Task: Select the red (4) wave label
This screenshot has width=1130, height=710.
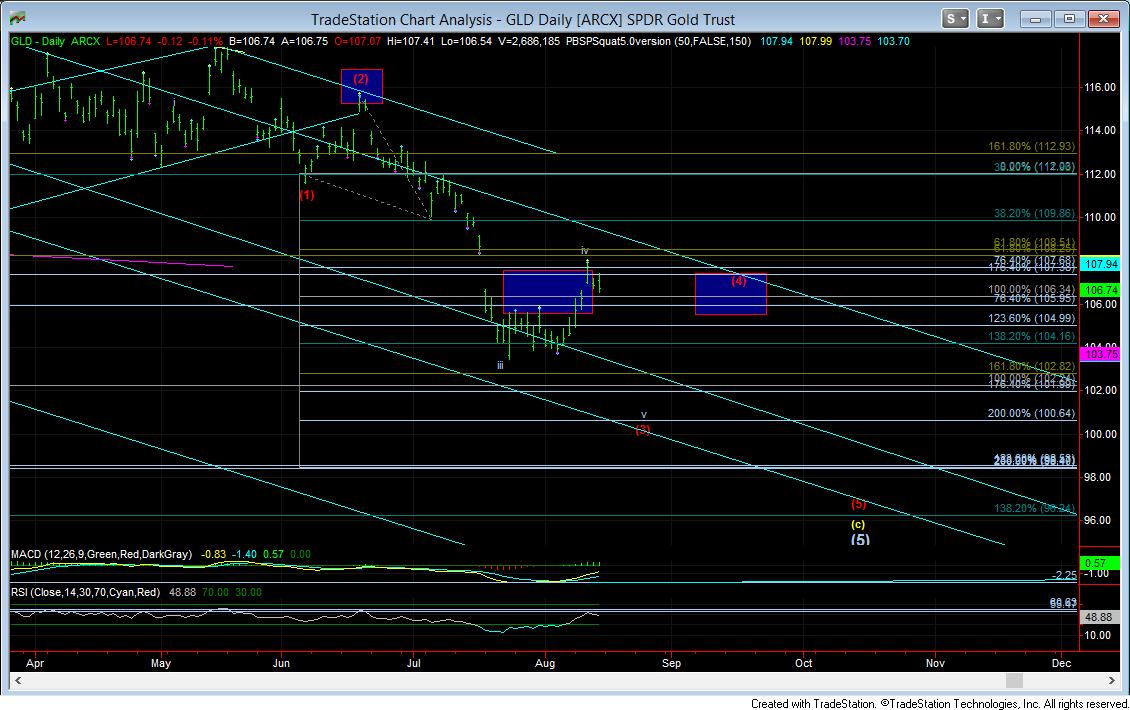Action: coord(739,281)
